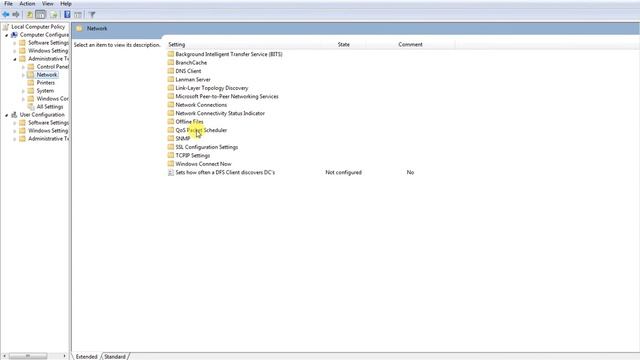640x360 pixels.
Task: Select System in the console tree
Action: click(45, 91)
